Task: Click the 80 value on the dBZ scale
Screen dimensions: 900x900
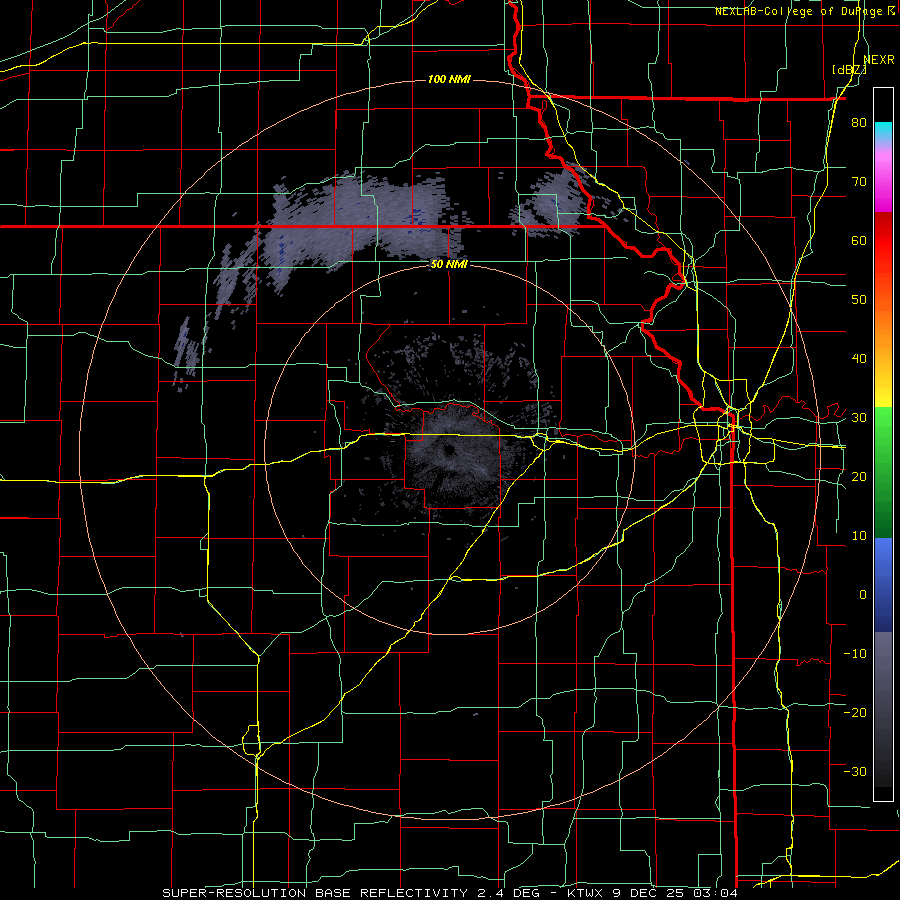Action: coord(859,123)
